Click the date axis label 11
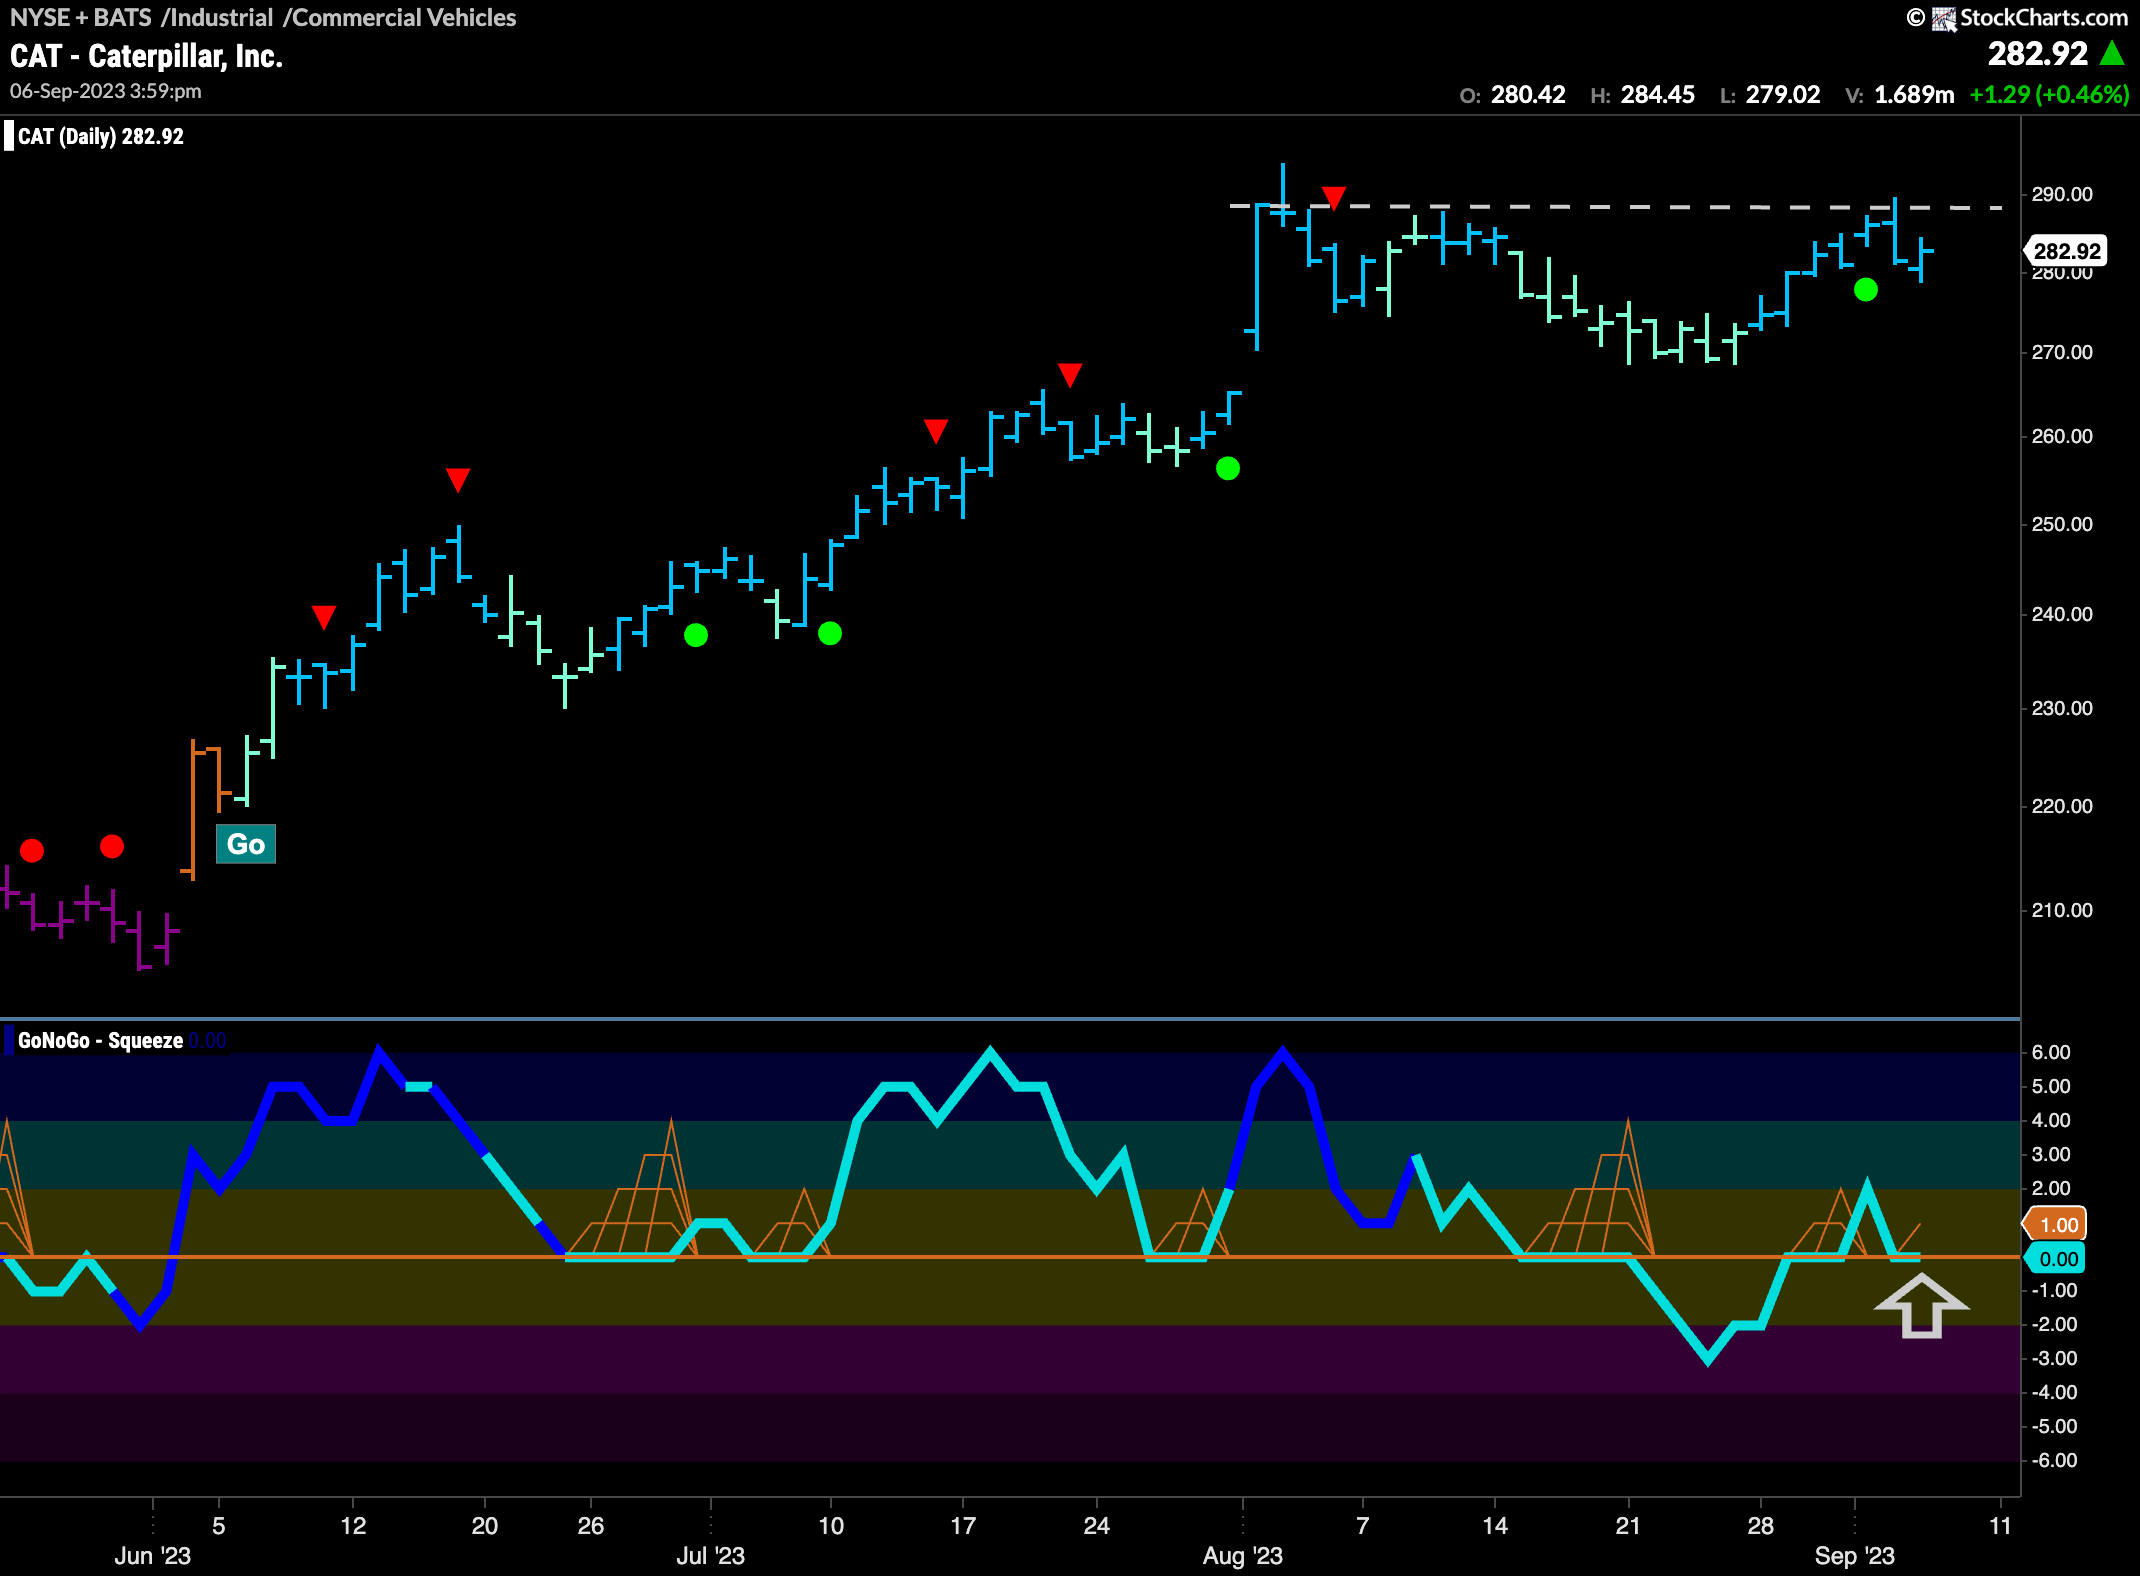The width and height of the screenshot is (2140, 1576). [x=2000, y=1526]
